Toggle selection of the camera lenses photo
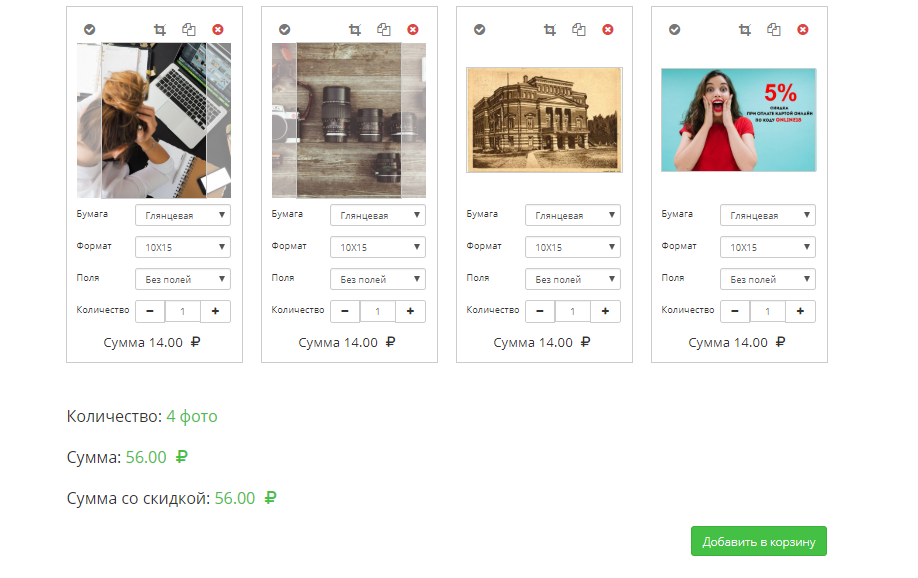 (285, 30)
